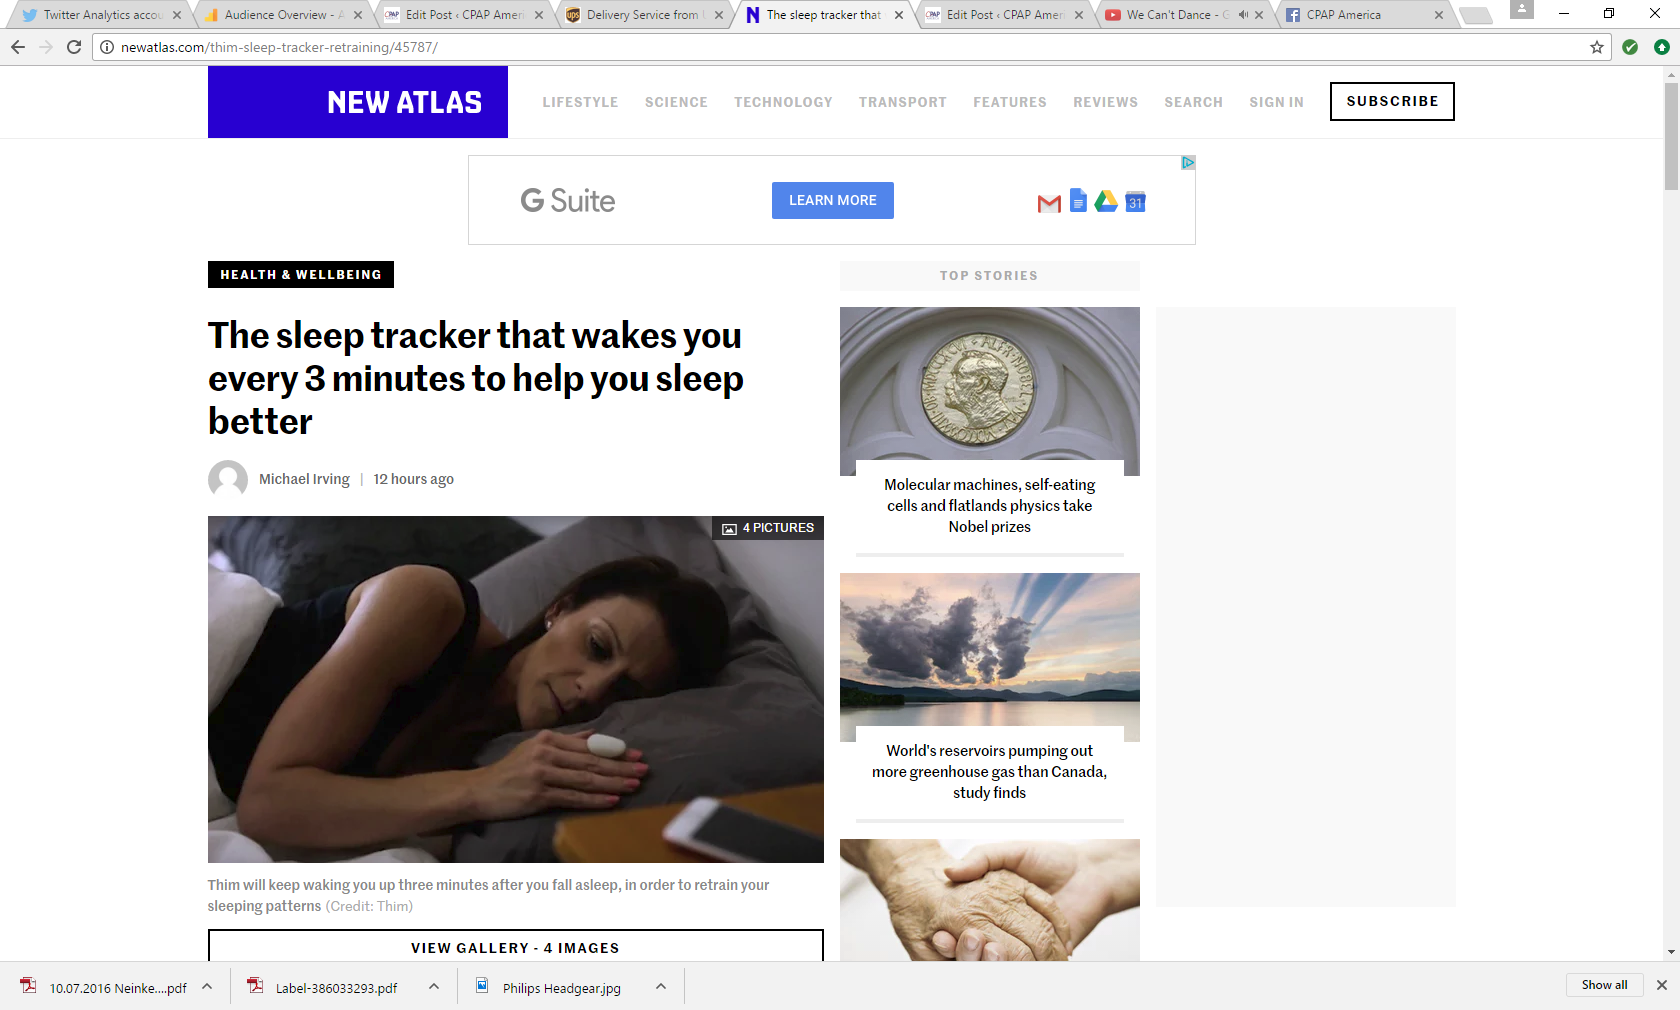
Task: Expand options for Label-386033293.pdf download
Action: click(x=434, y=987)
